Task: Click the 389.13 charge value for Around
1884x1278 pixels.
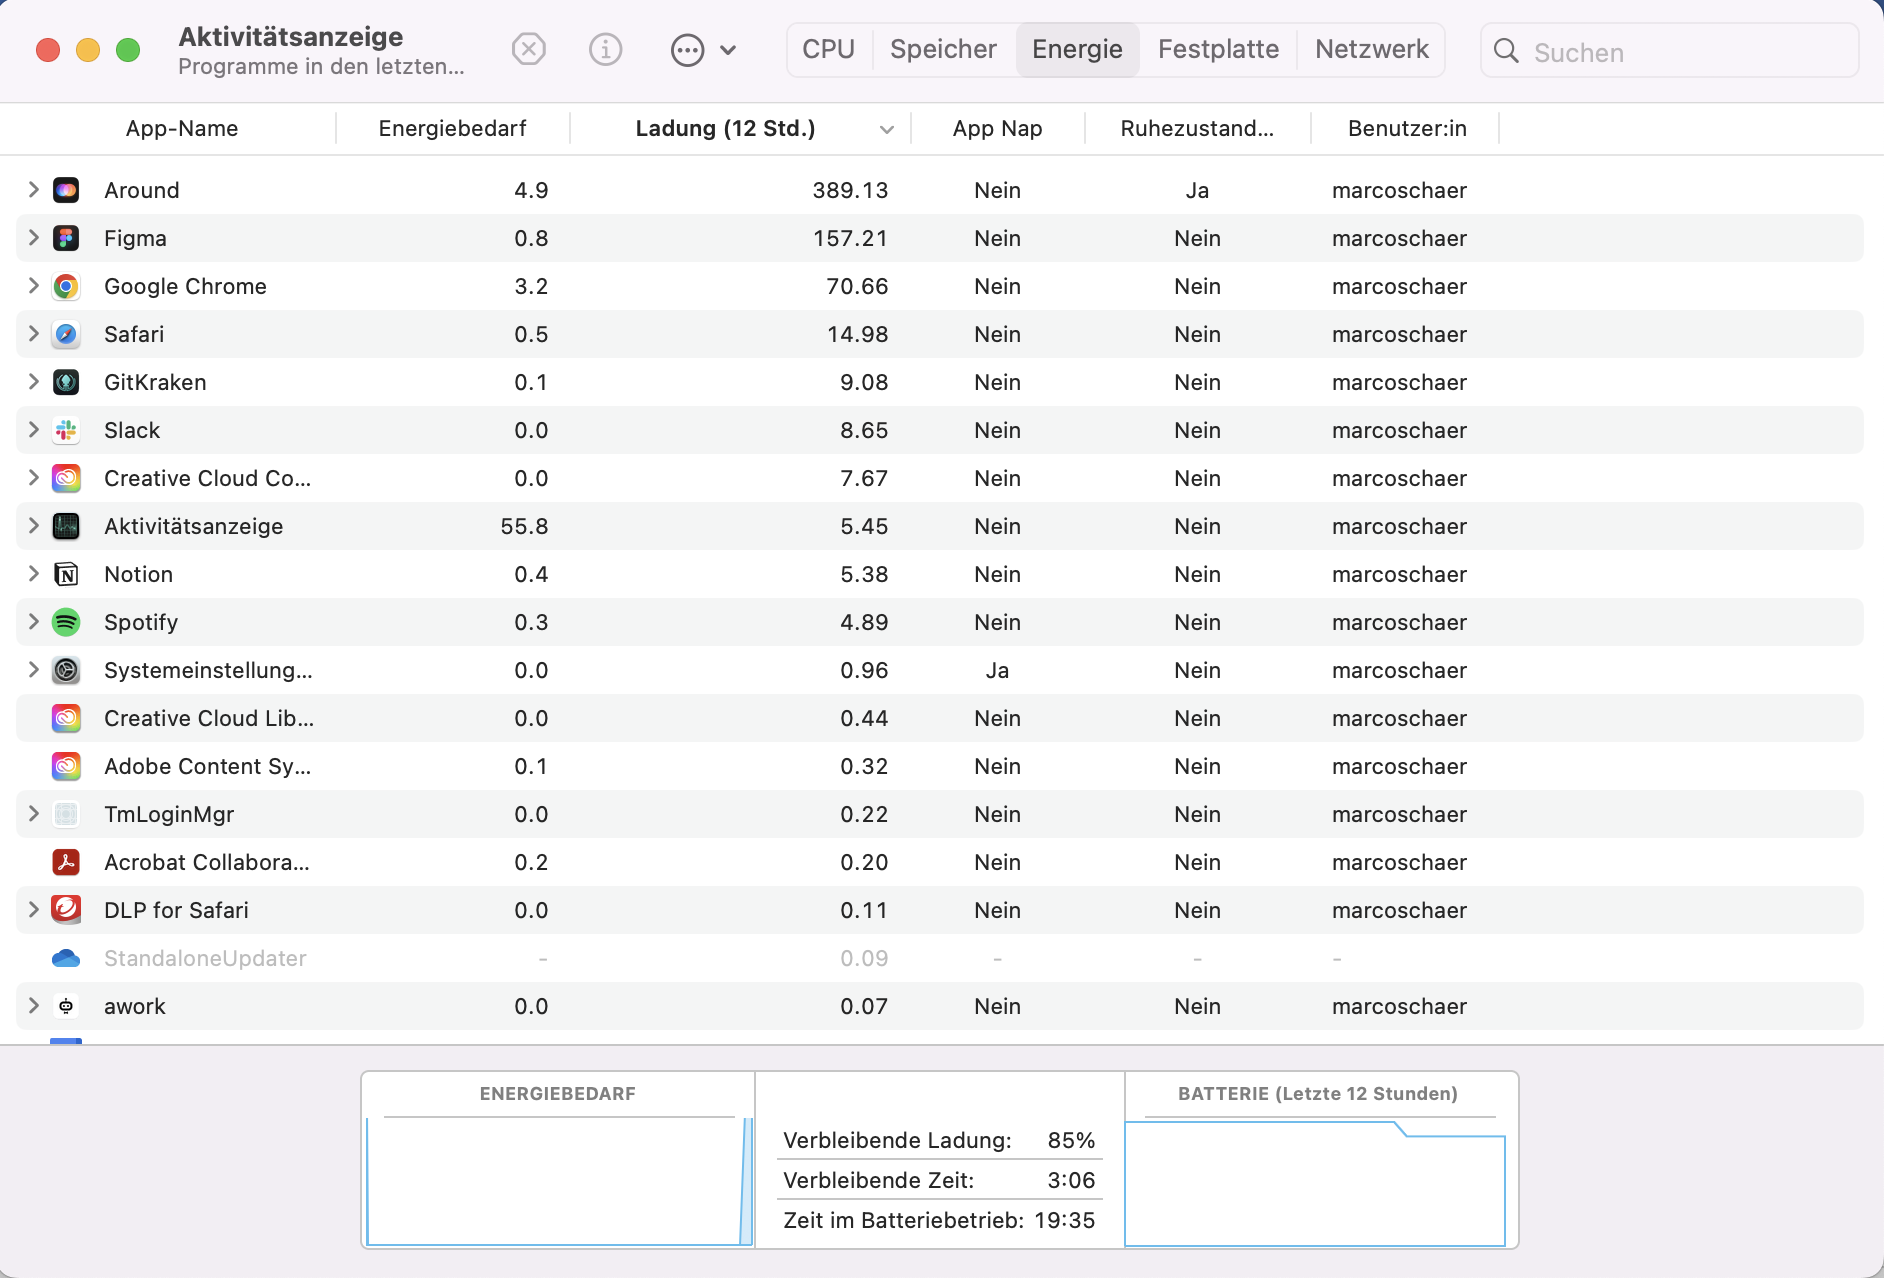Action: [x=850, y=190]
